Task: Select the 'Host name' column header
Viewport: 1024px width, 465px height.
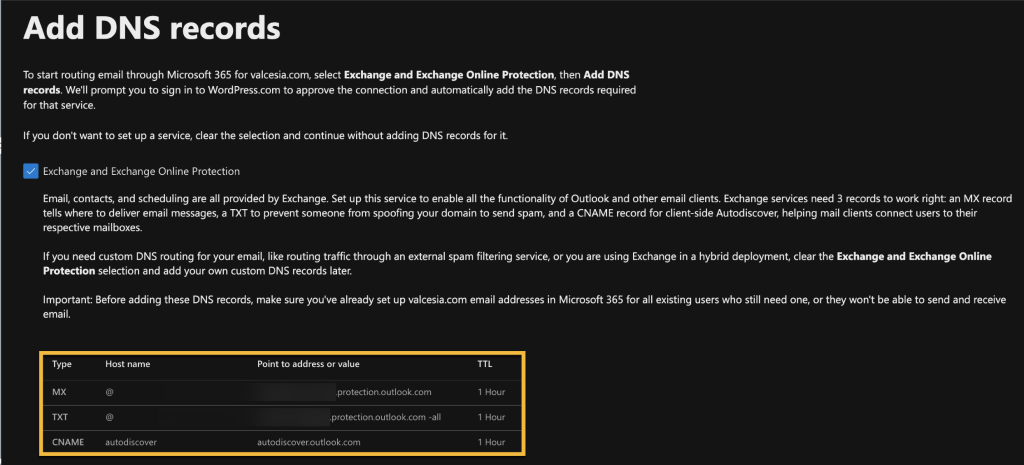Action: point(128,365)
